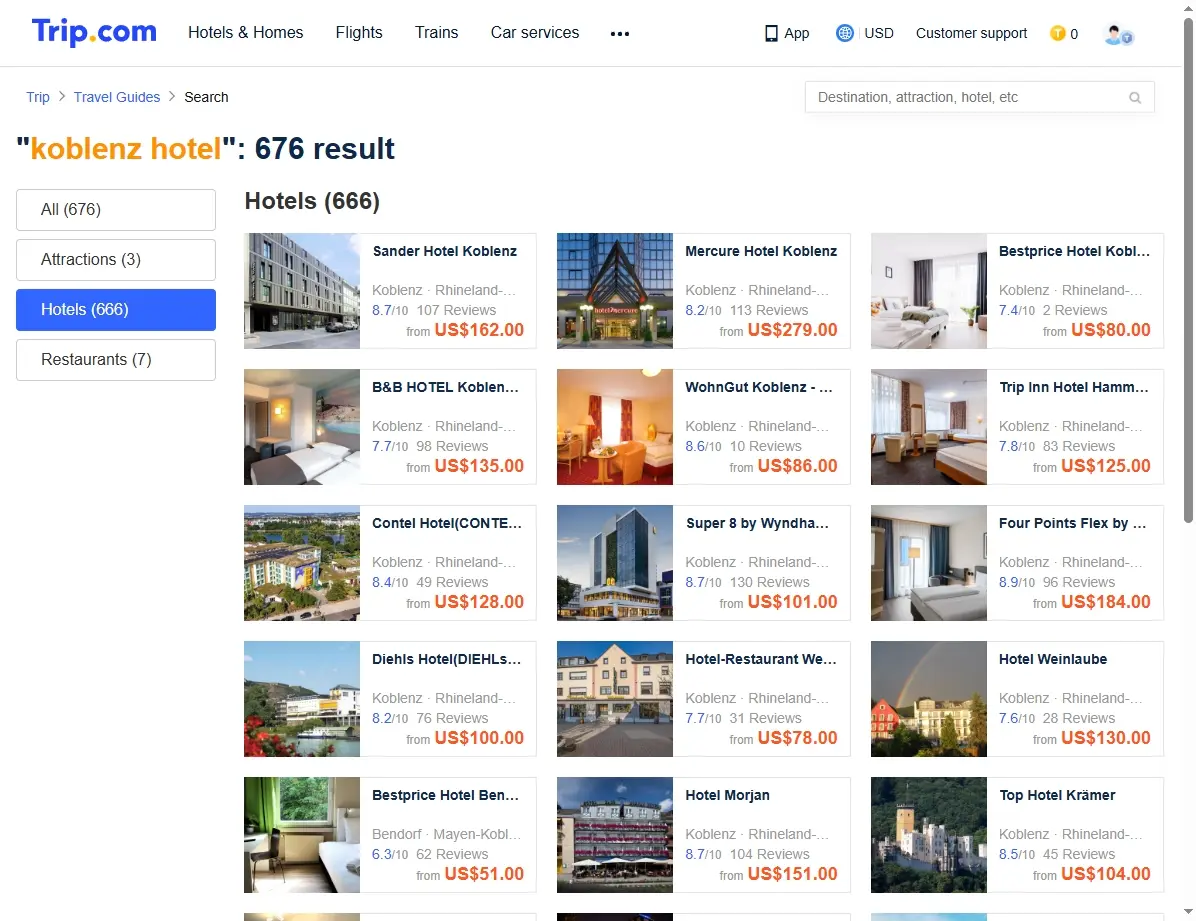
Task: Open the user profile avatar
Action: (x=1118, y=34)
